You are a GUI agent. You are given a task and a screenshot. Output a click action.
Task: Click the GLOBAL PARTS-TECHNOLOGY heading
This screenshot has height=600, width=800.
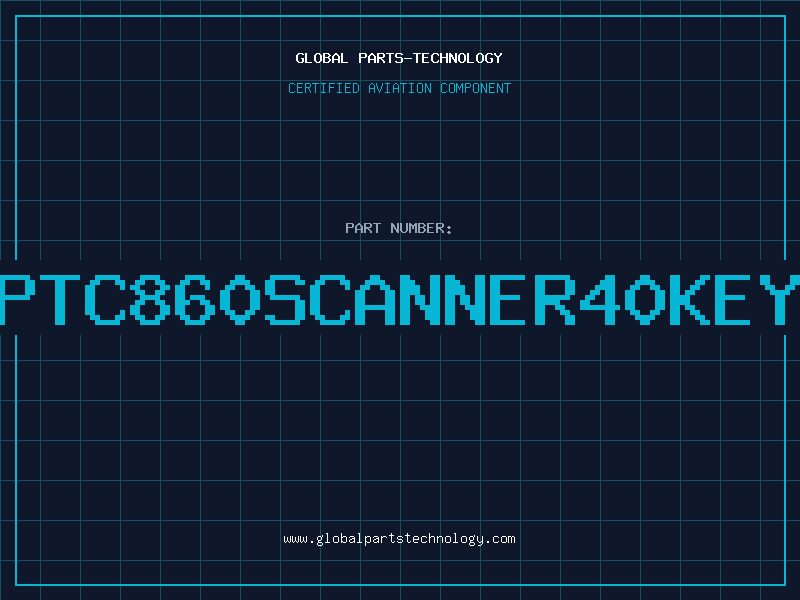tap(399, 58)
